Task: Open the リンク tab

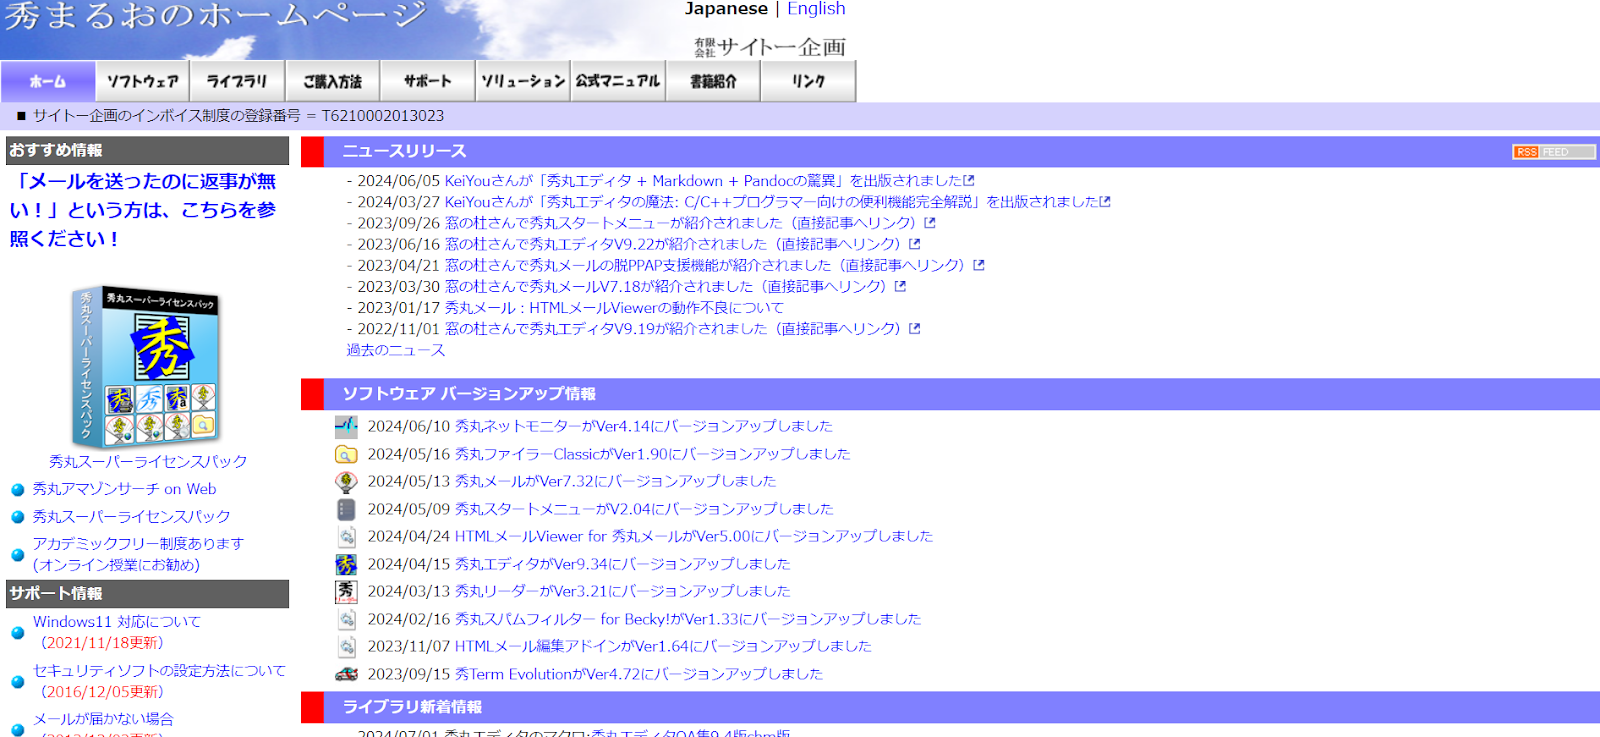Action: (808, 81)
